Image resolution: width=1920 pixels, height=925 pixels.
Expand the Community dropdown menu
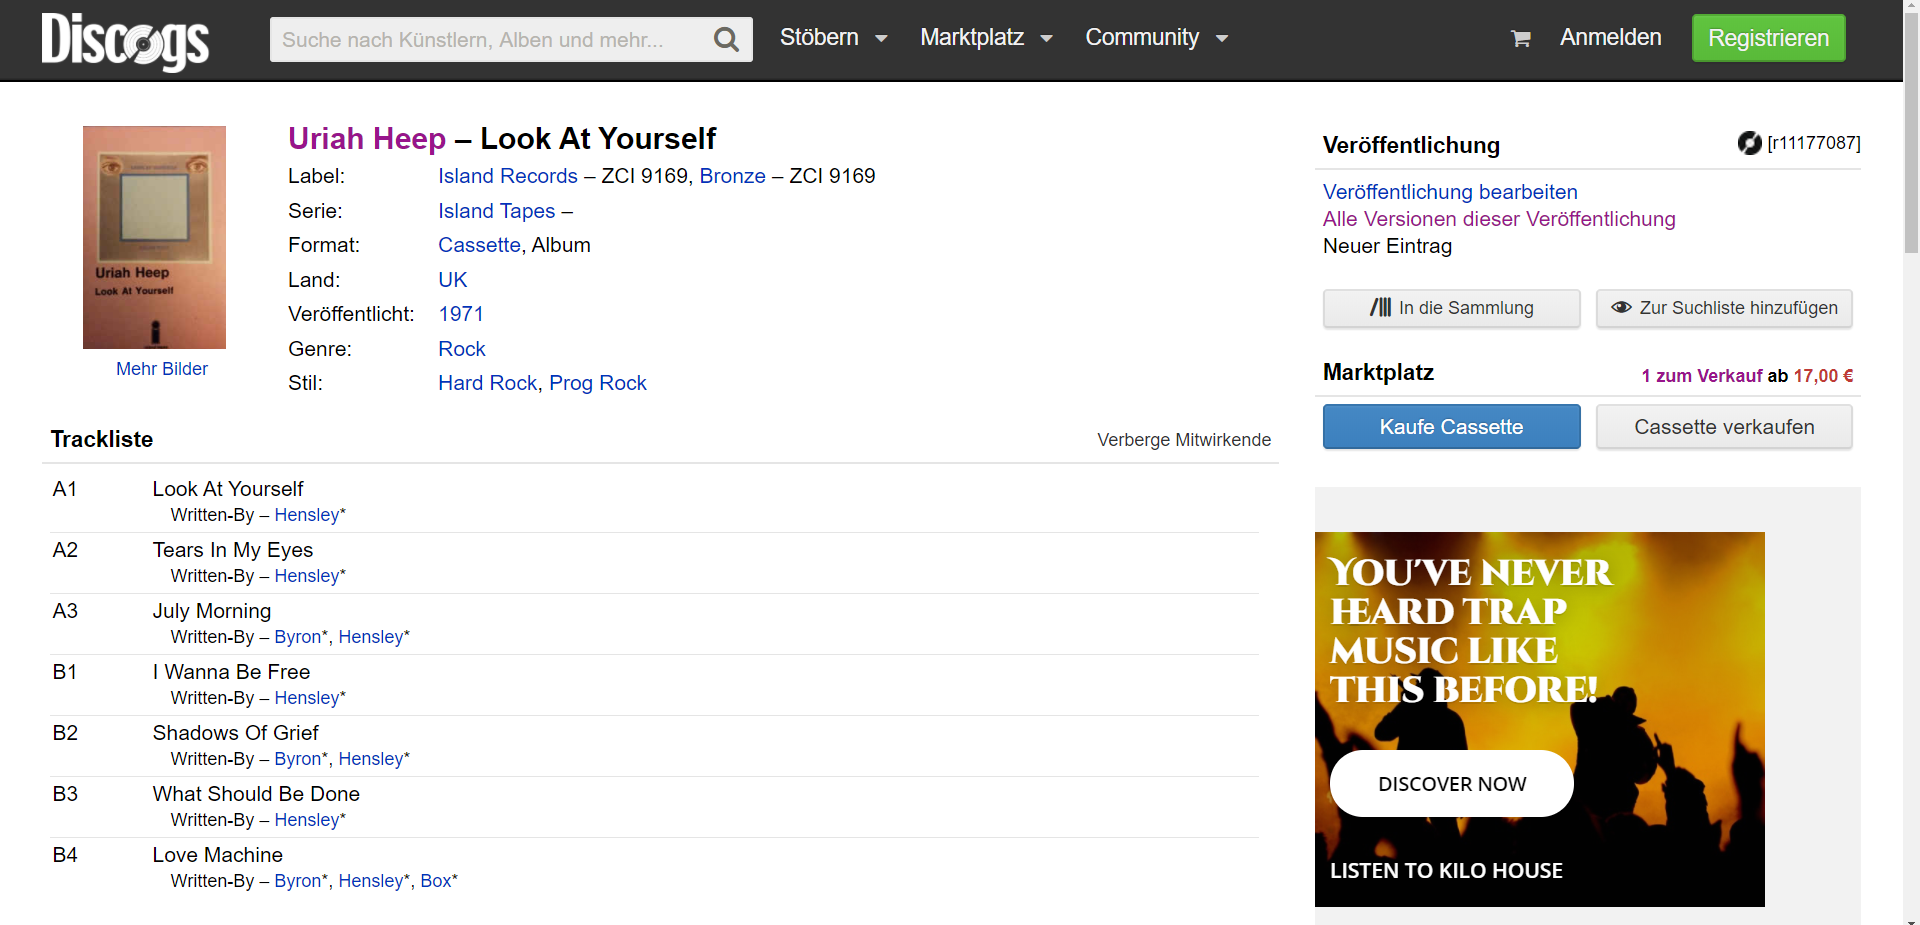1156,38
